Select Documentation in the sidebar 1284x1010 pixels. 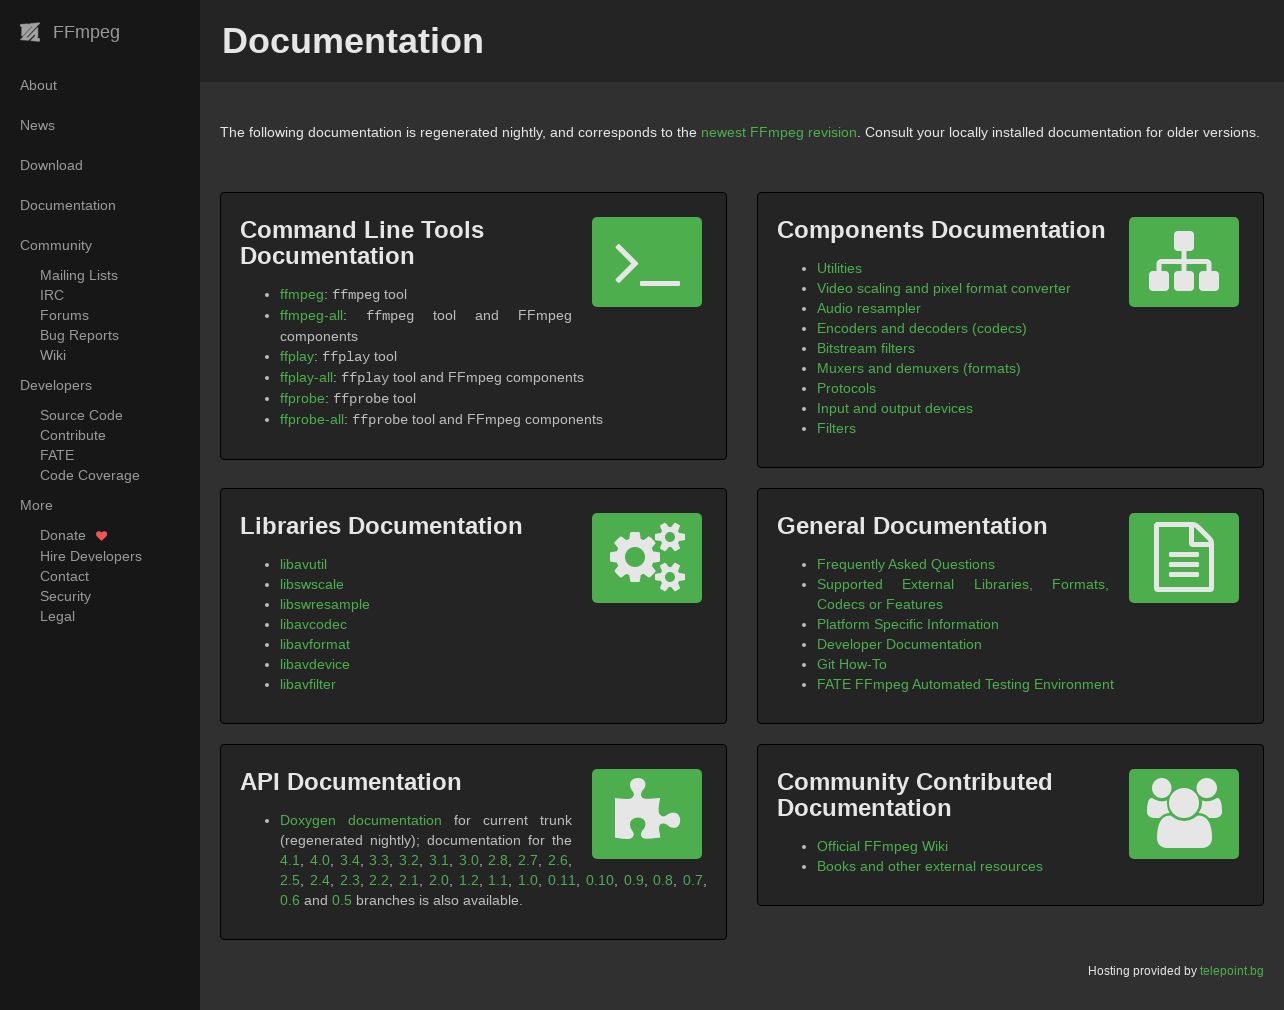pos(68,205)
